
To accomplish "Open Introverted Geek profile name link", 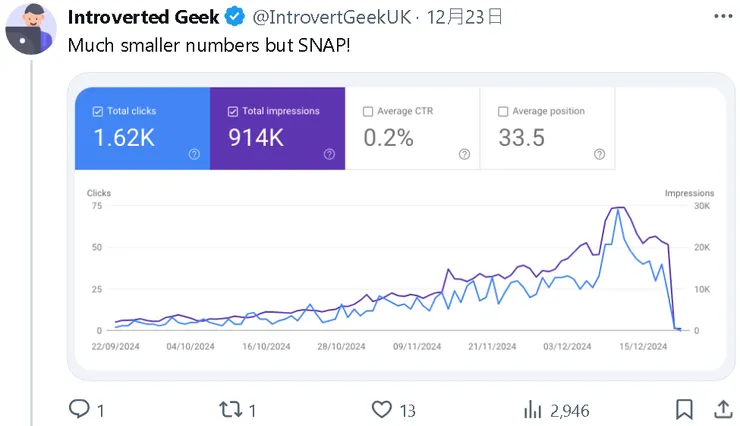I will coord(143,17).
